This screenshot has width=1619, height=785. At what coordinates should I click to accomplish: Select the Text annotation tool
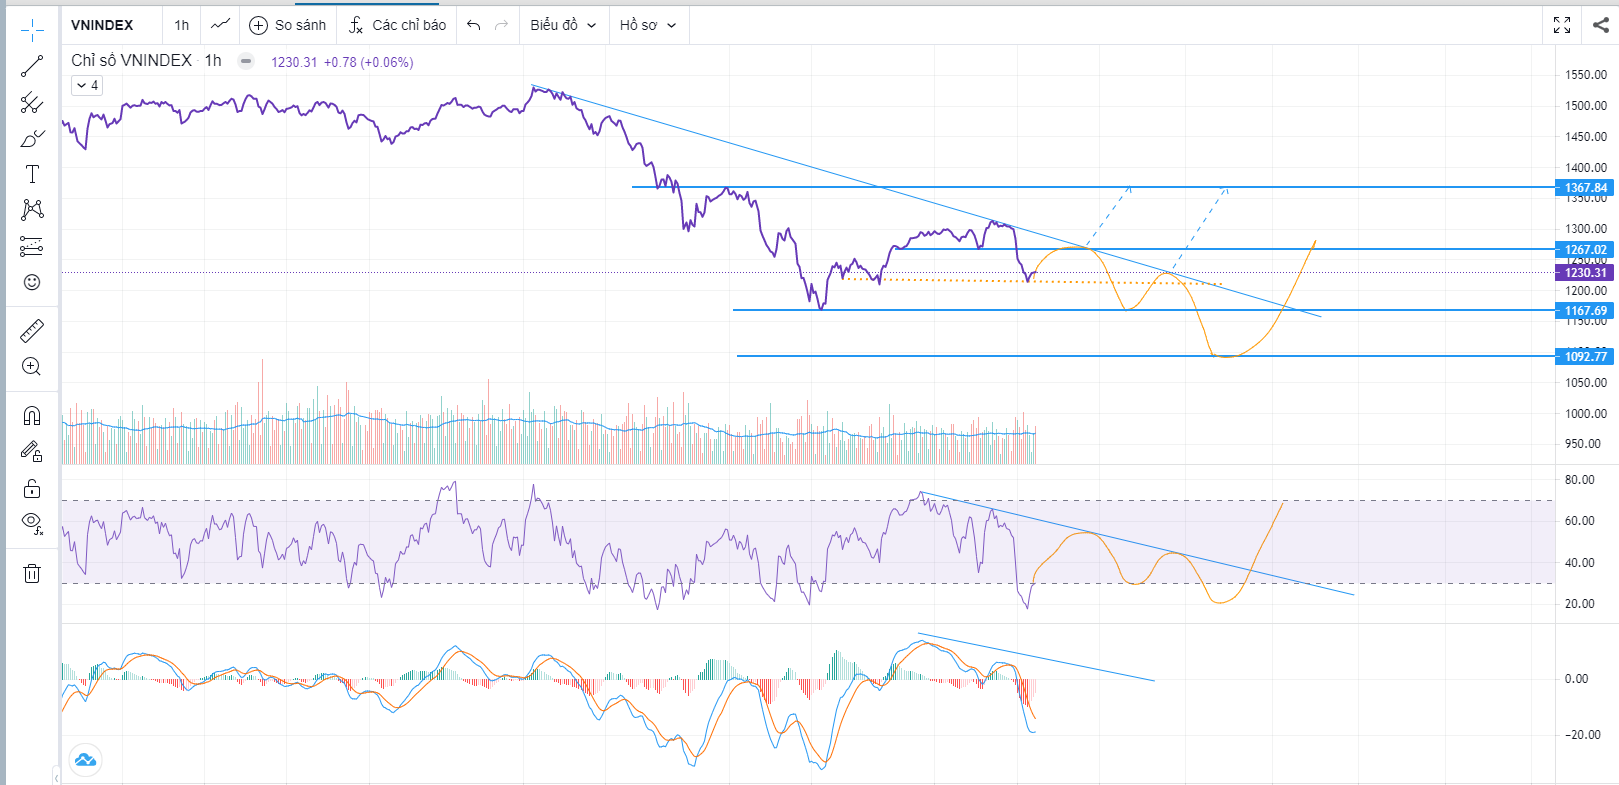32,174
